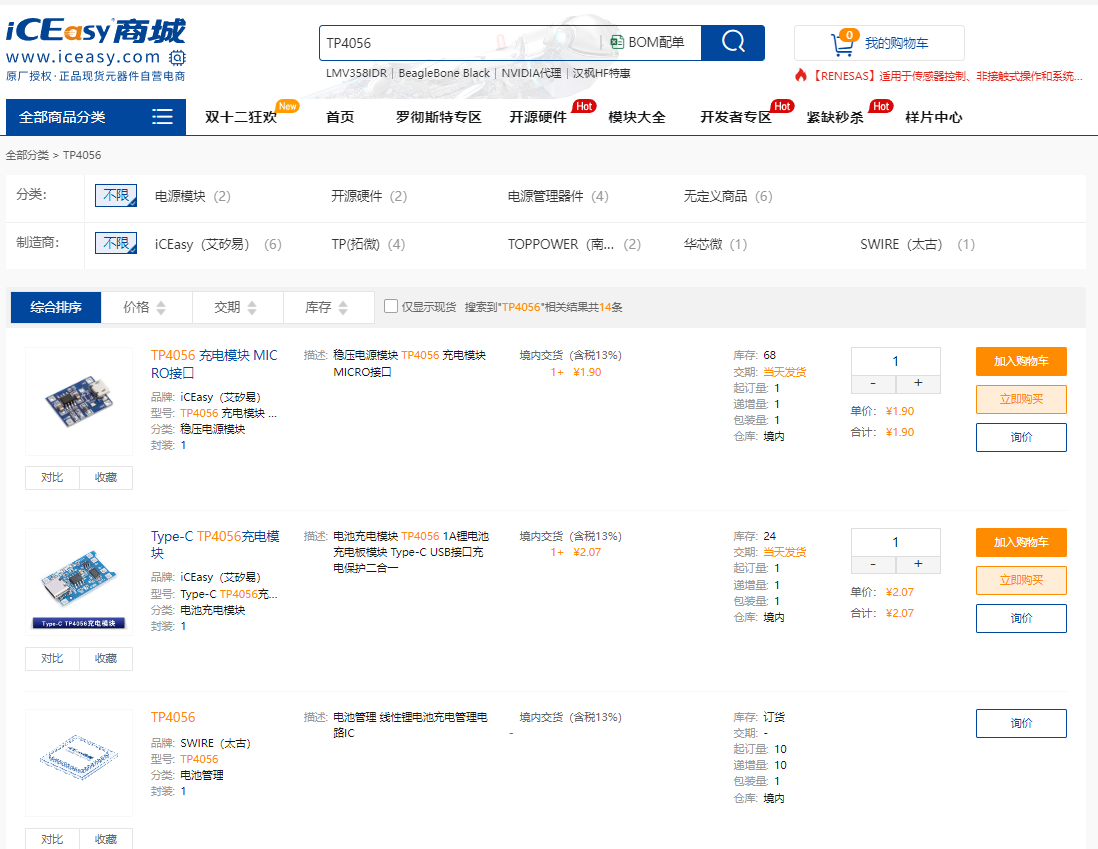The image size is (1098, 849).
Task: Open TP4056 充电模块 MICRO接口 thumbnail
Action: pos(78,401)
